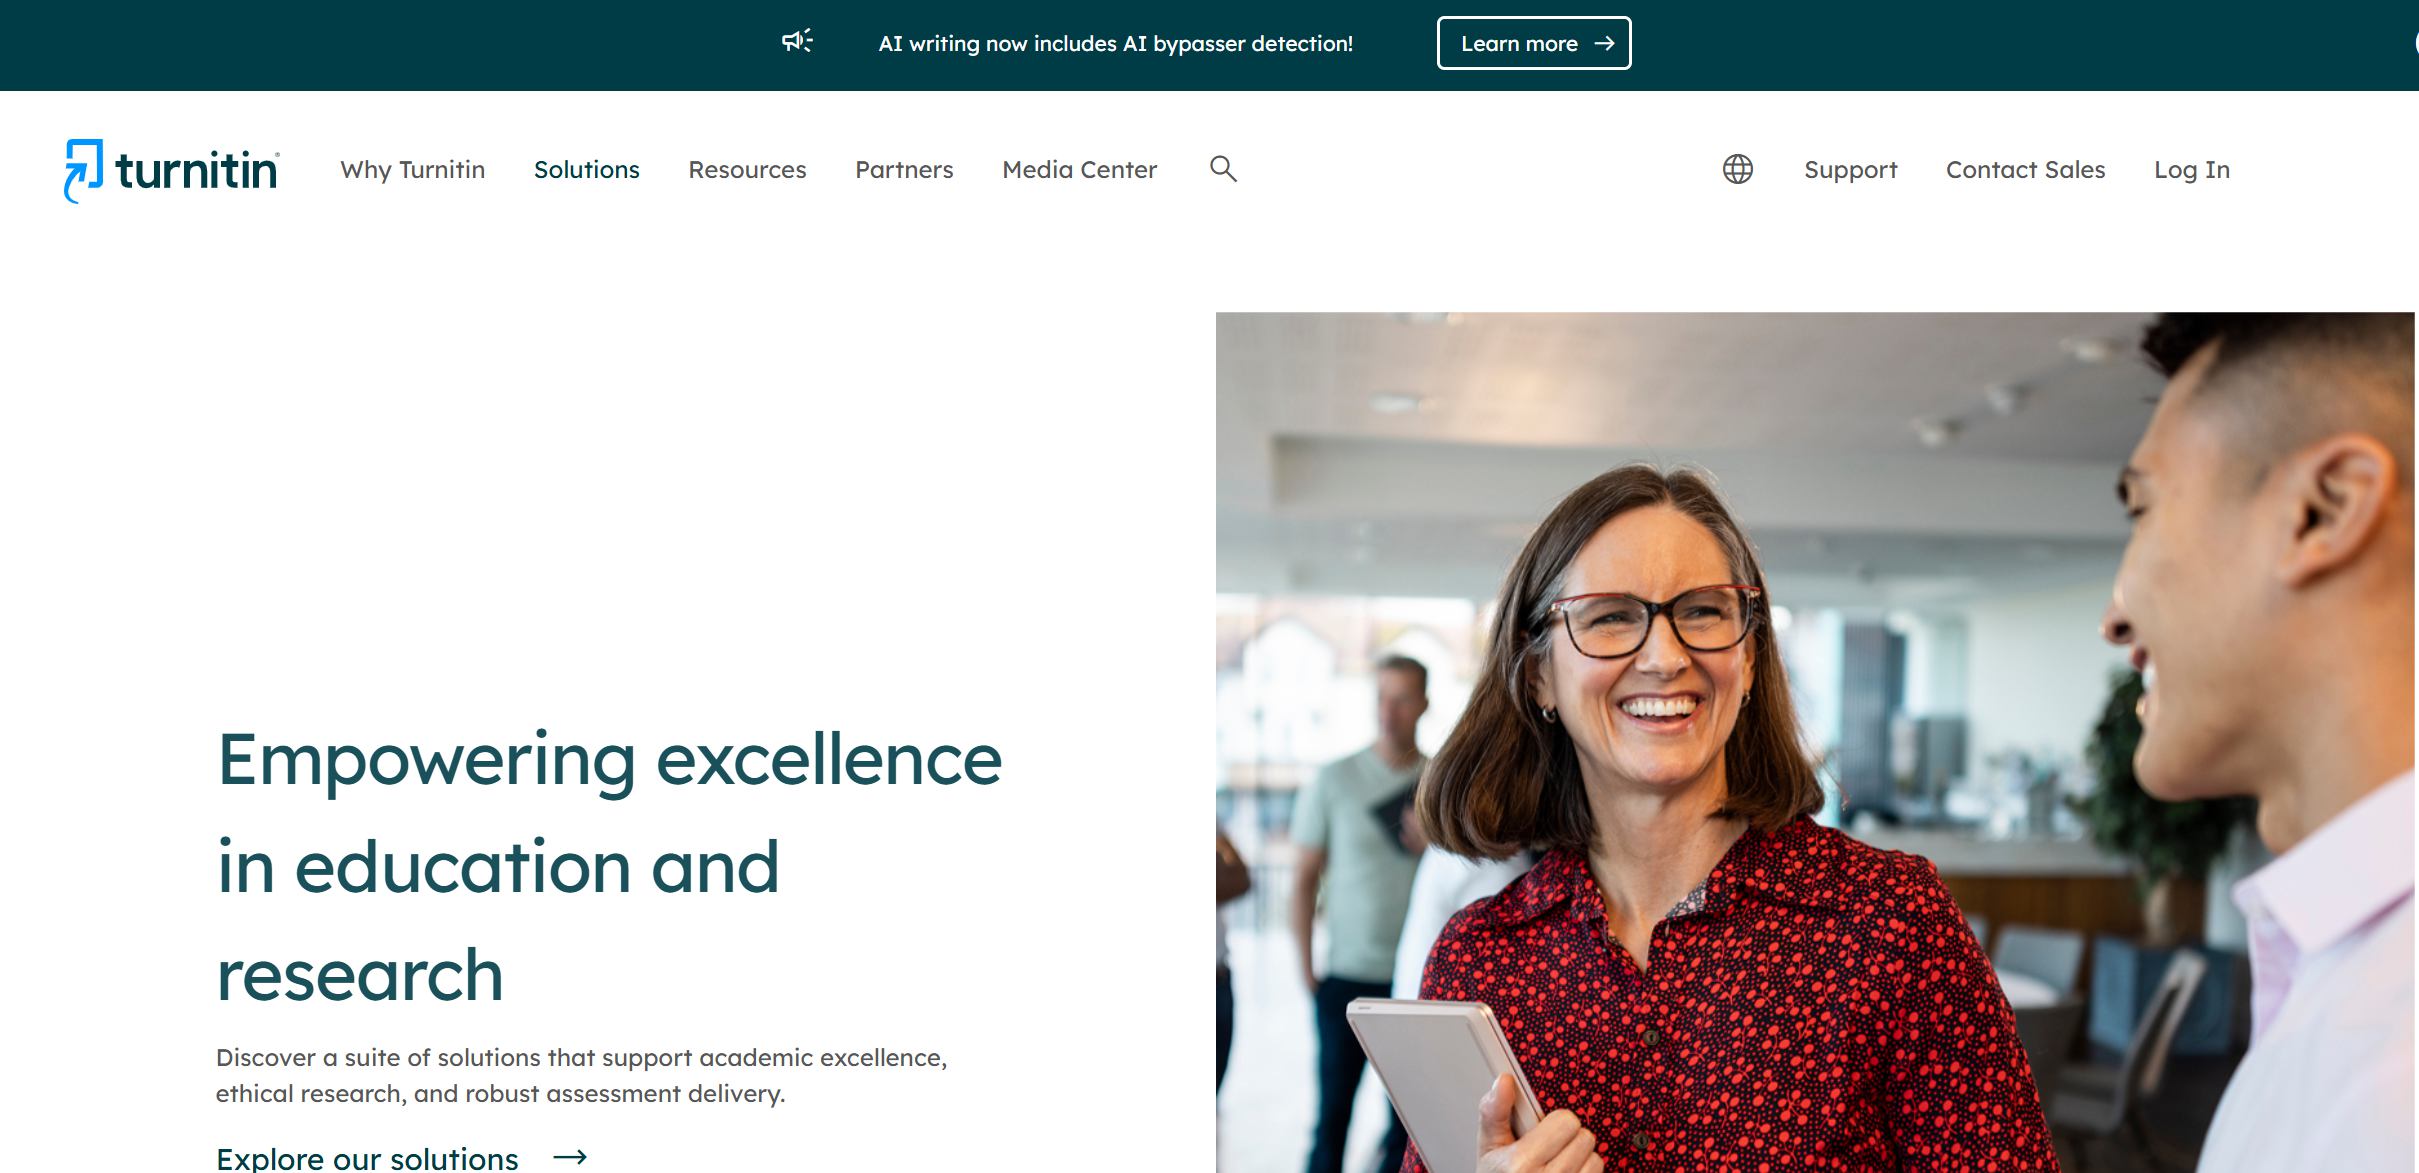Follow the Explore our solutions link
This screenshot has width=2419, height=1173.
(x=367, y=1158)
